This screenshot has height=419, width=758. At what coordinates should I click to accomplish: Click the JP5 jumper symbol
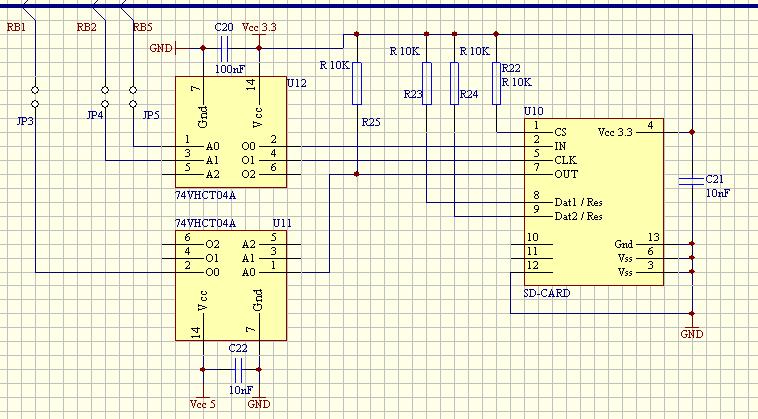(x=133, y=97)
